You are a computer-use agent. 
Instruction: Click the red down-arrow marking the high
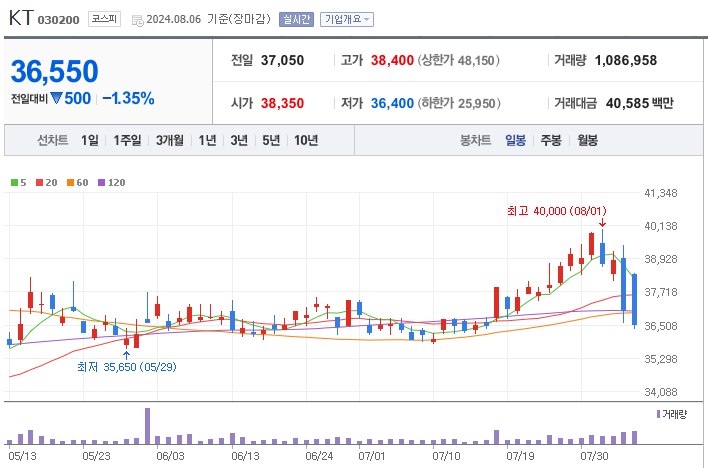(x=602, y=223)
